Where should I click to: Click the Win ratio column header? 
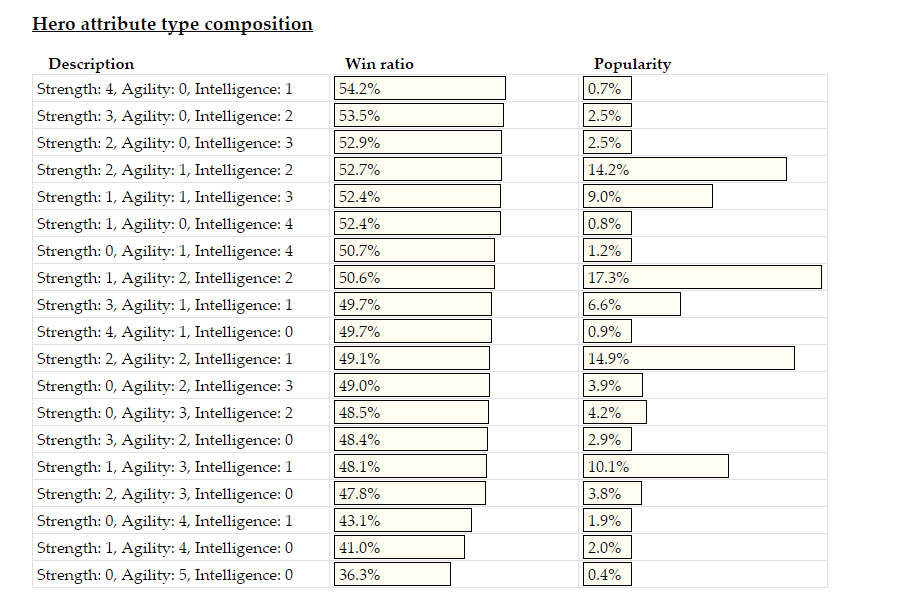point(379,64)
